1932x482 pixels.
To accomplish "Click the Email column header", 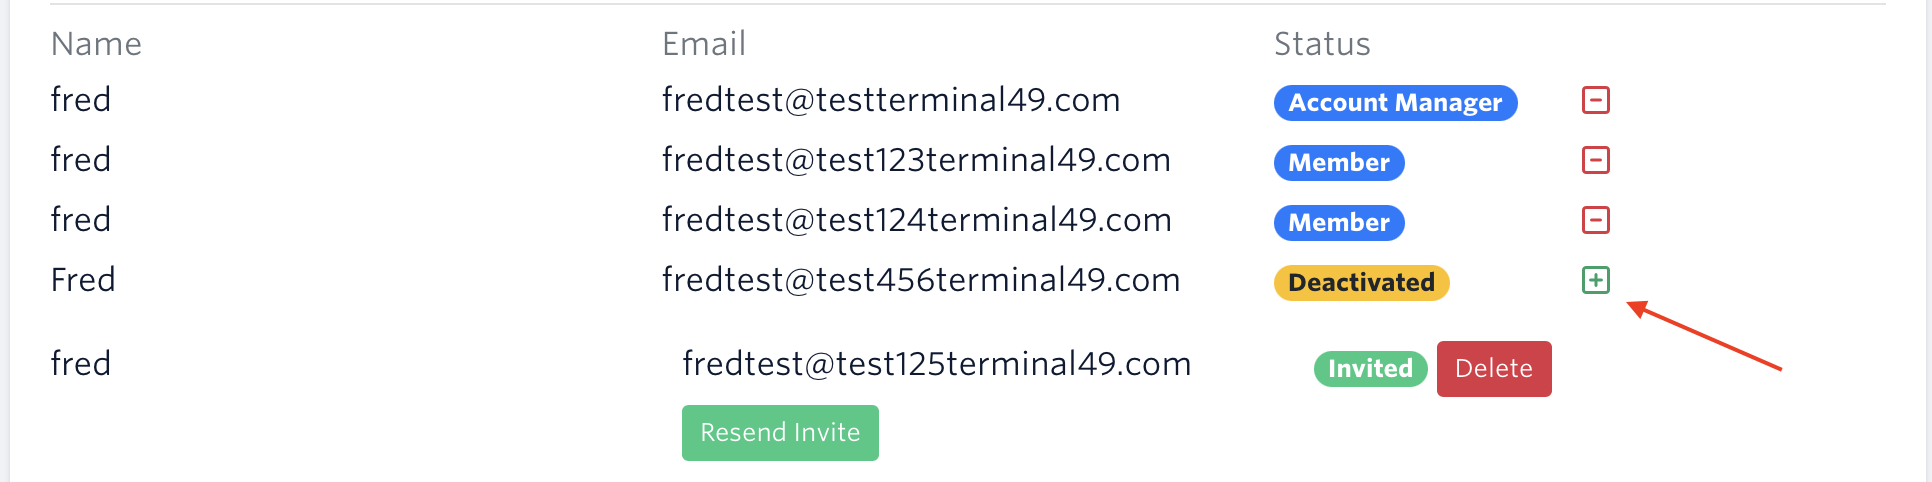I will click(703, 44).
